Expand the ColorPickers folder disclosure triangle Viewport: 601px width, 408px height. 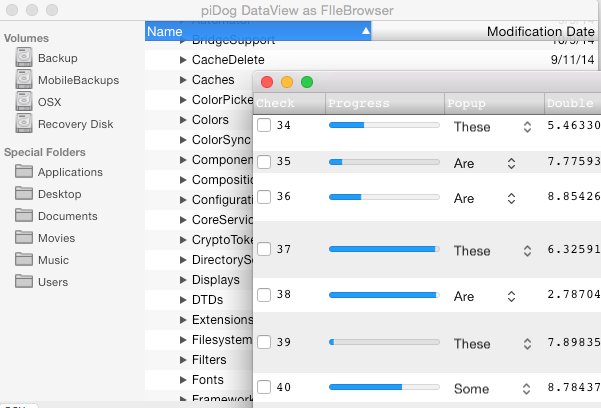point(183,100)
